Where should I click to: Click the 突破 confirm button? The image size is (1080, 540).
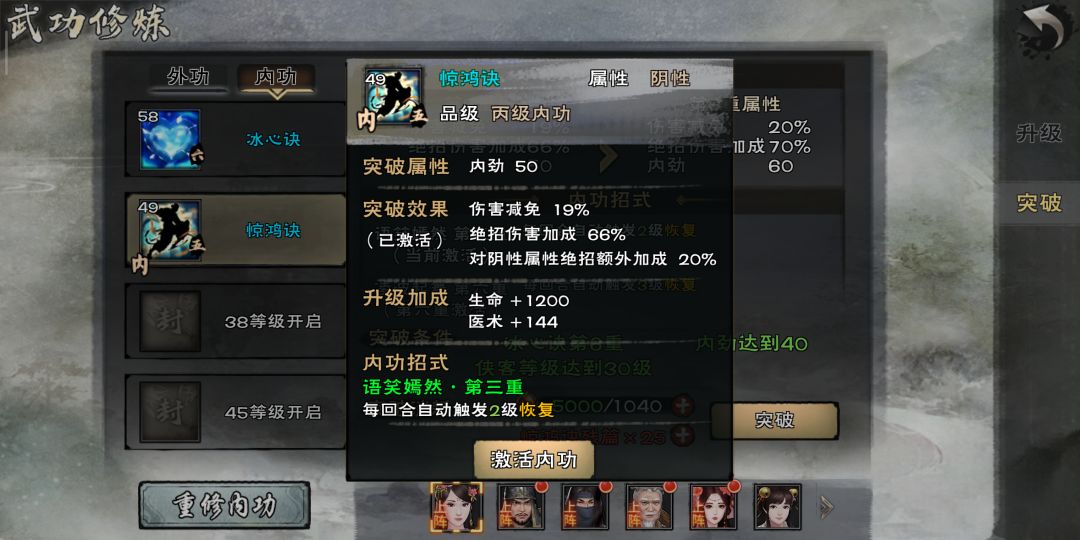(774, 421)
